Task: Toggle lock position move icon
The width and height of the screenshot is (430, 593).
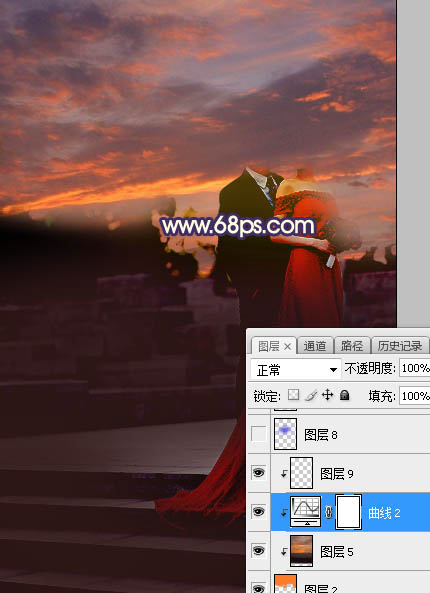Action: point(327,396)
